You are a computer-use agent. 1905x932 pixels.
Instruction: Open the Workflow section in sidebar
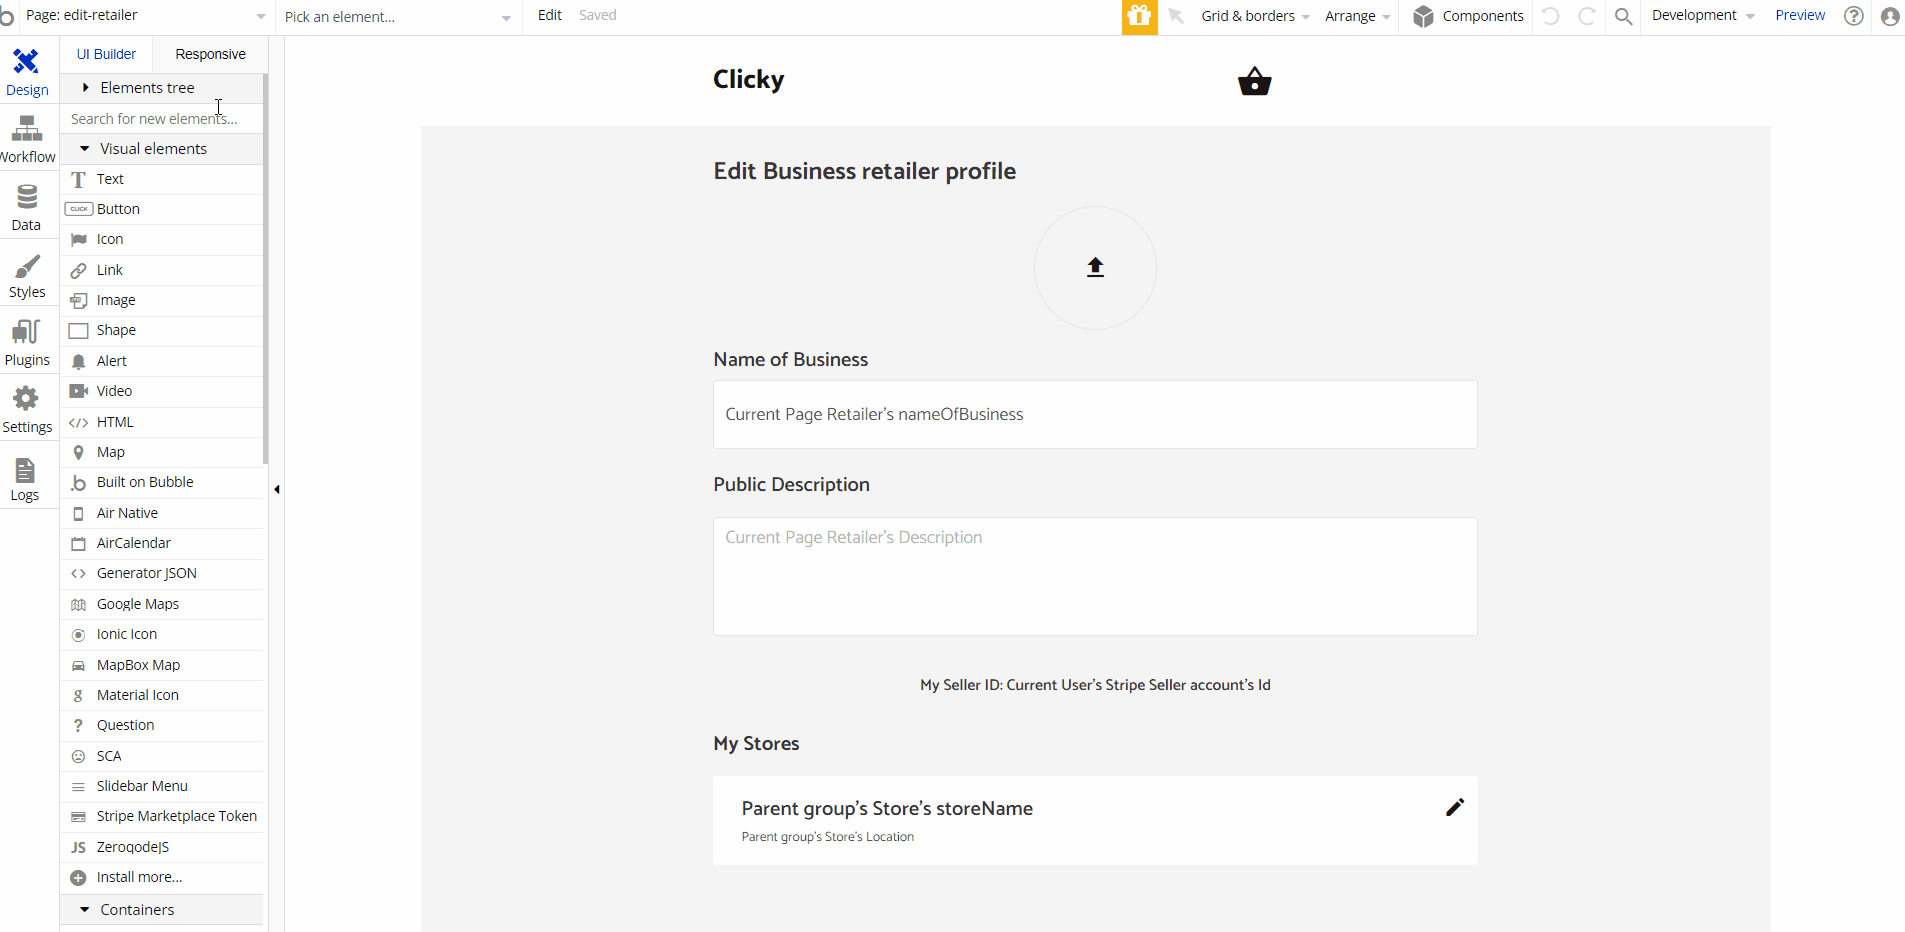[x=27, y=139]
